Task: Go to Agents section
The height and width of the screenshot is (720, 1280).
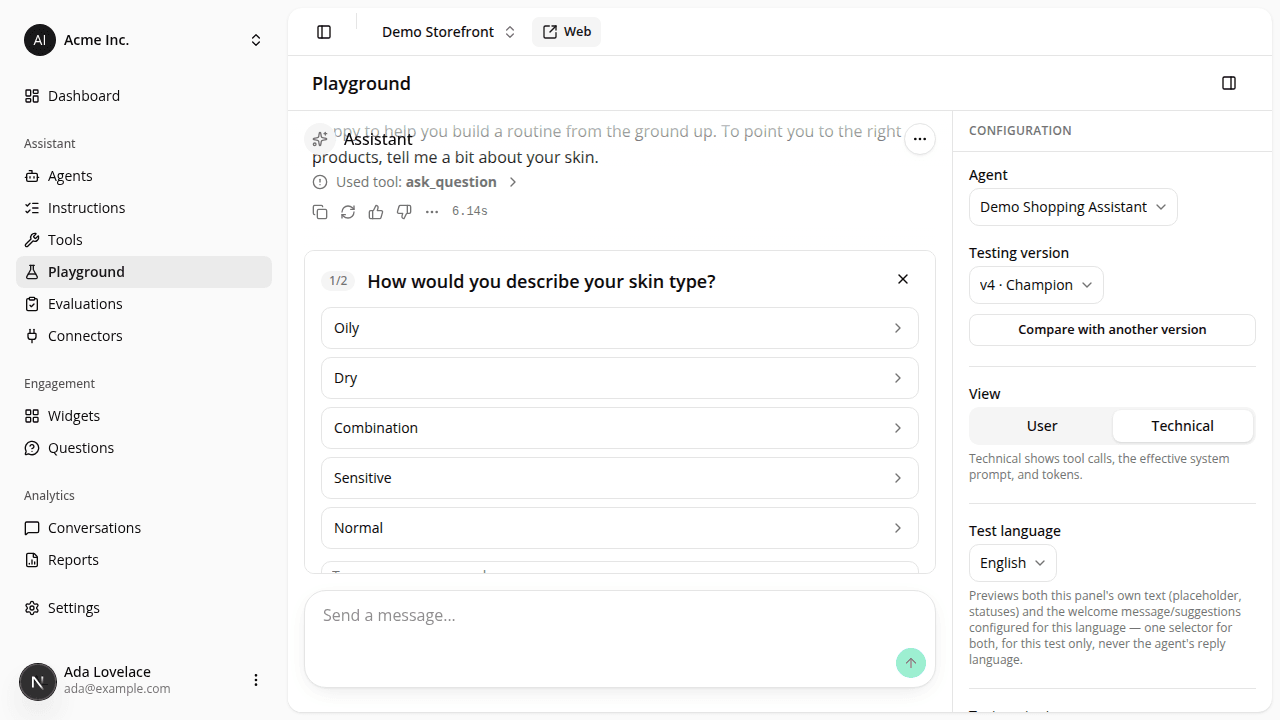Action: 144,176
